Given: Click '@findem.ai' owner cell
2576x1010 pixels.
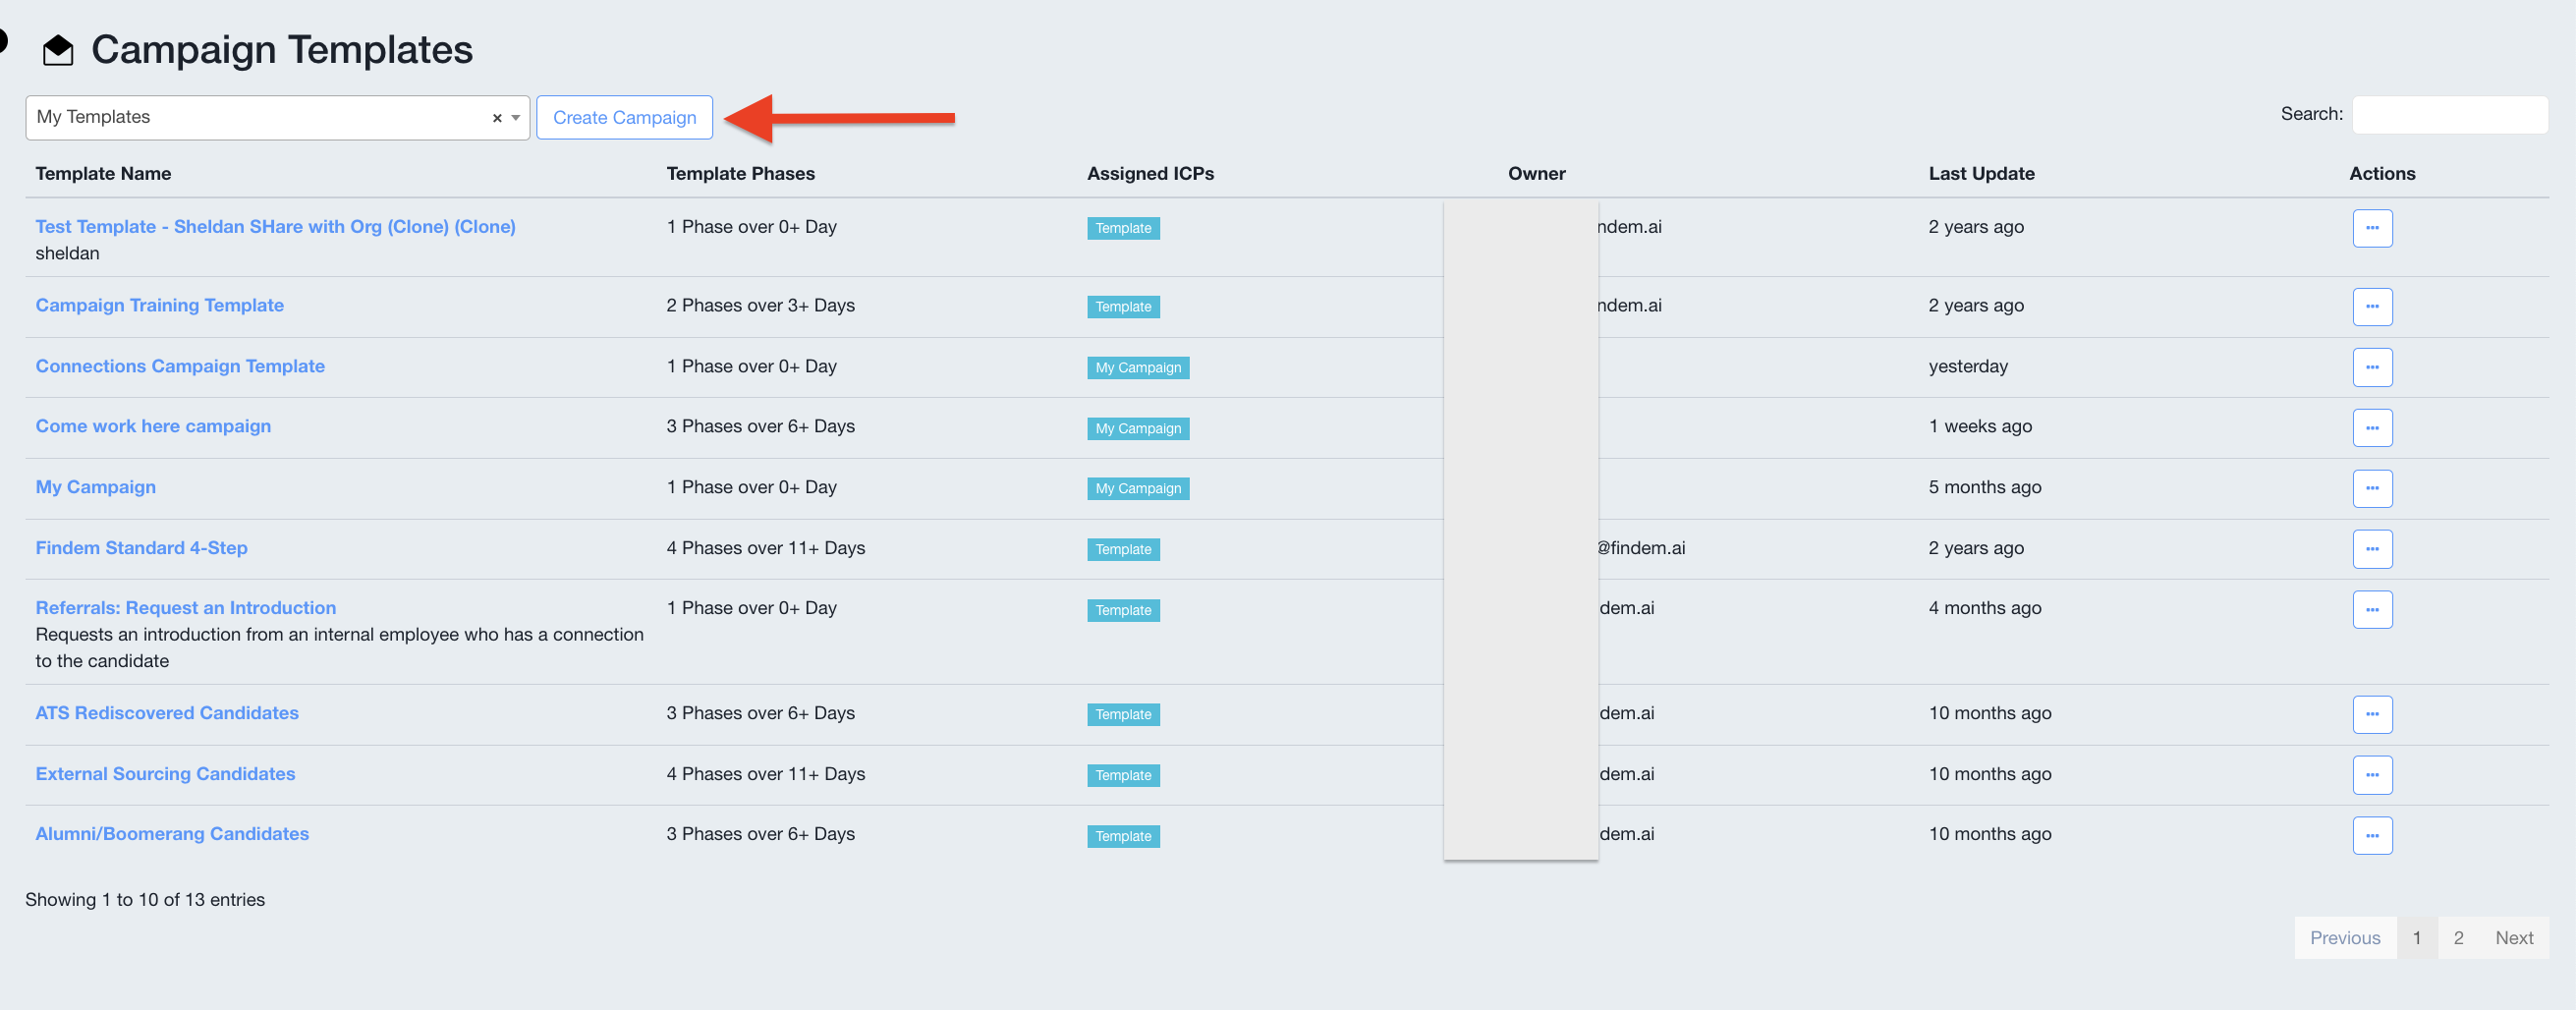Looking at the screenshot, I should coord(1641,549).
